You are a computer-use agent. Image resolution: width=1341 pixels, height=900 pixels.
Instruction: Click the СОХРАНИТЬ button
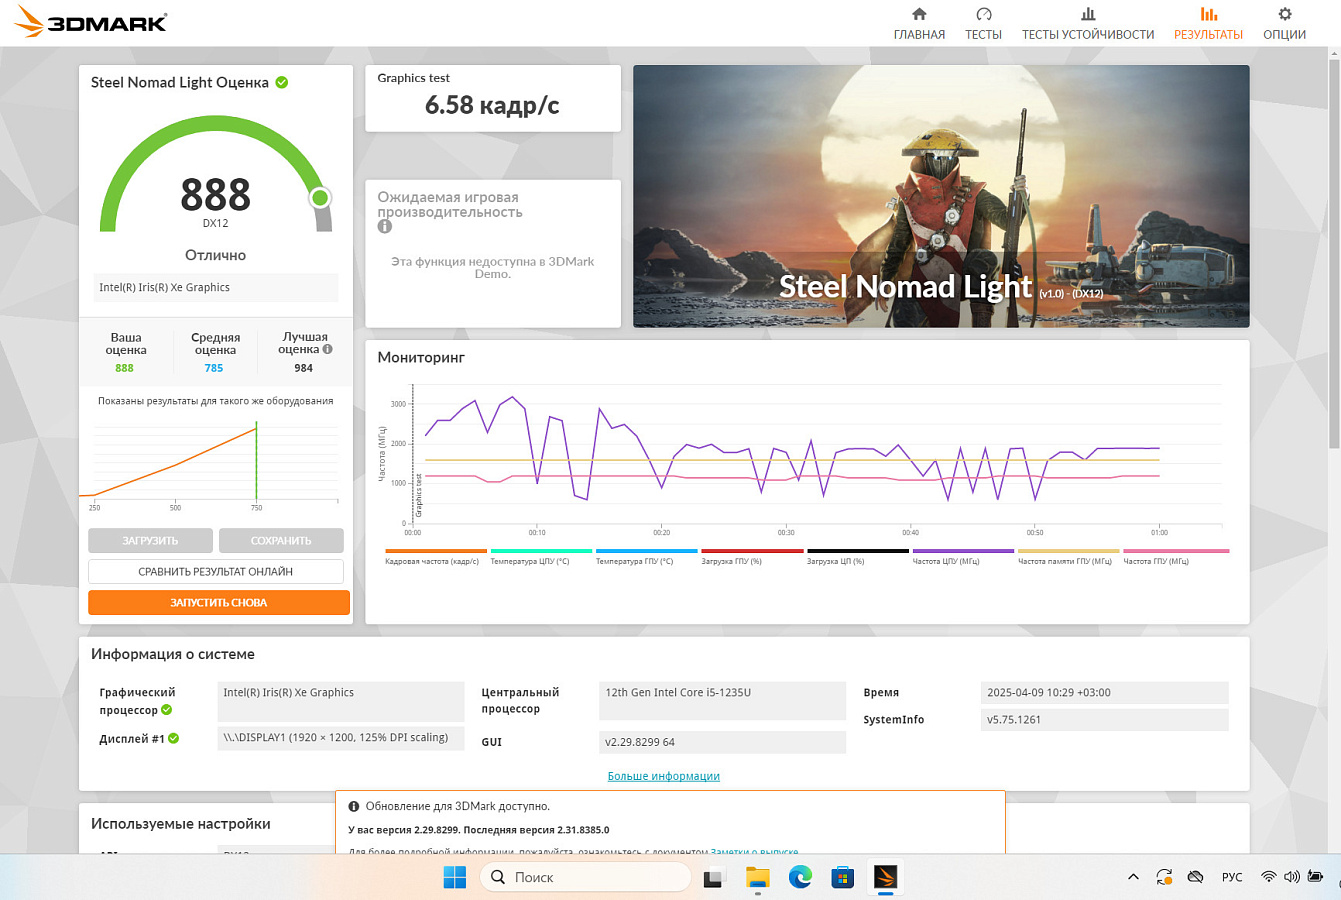[x=281, y=540]
